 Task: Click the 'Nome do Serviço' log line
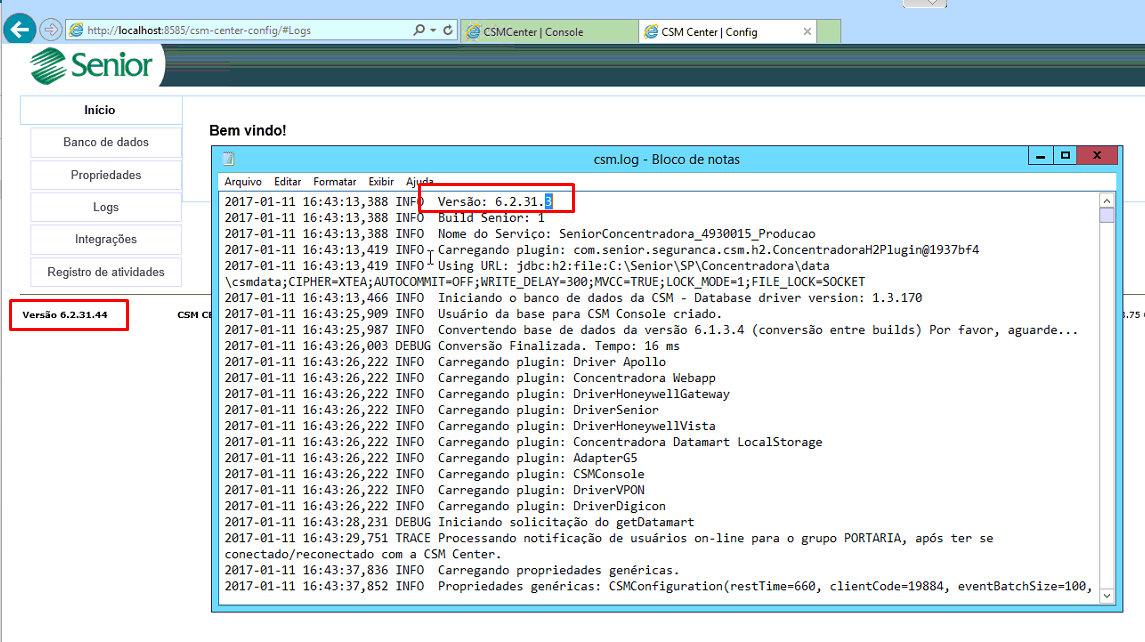click(x=627, y=234)
